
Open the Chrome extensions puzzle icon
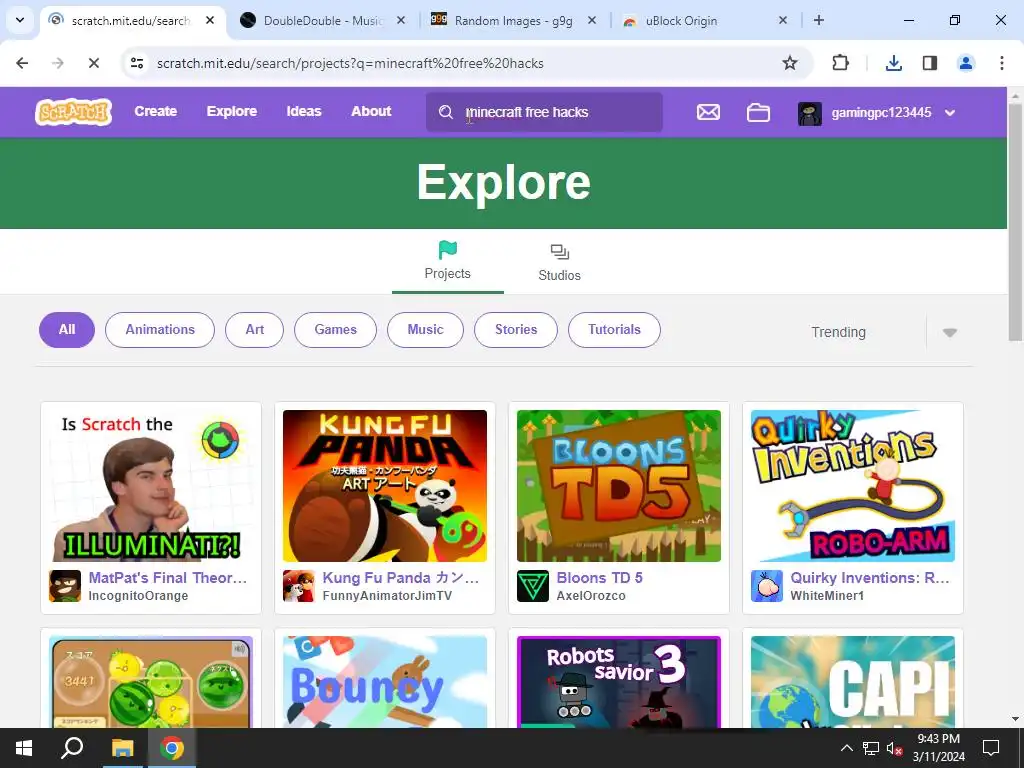coord(840,63)
